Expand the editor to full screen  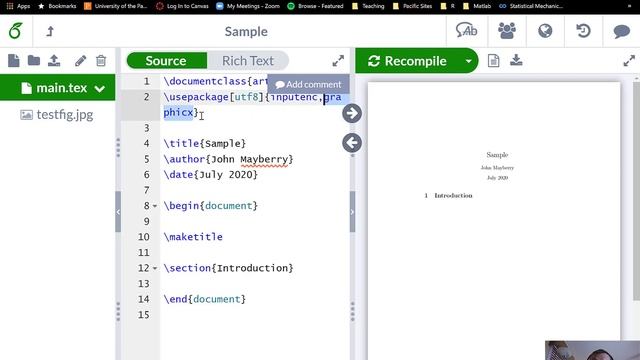[x=338, y=61]
